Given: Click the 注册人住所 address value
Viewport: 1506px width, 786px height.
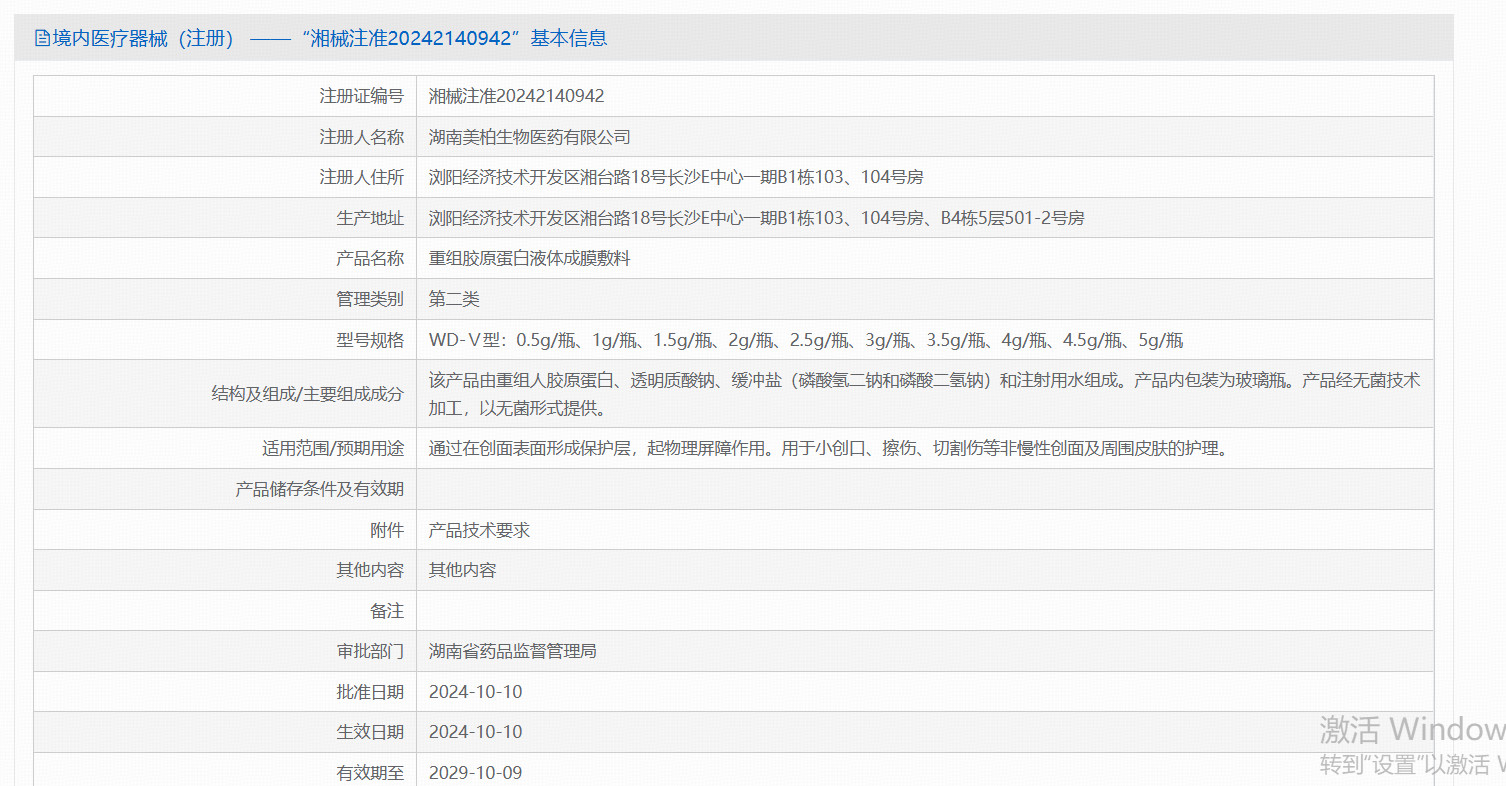Looking at the screenshot, I should [x=675, y=177].
